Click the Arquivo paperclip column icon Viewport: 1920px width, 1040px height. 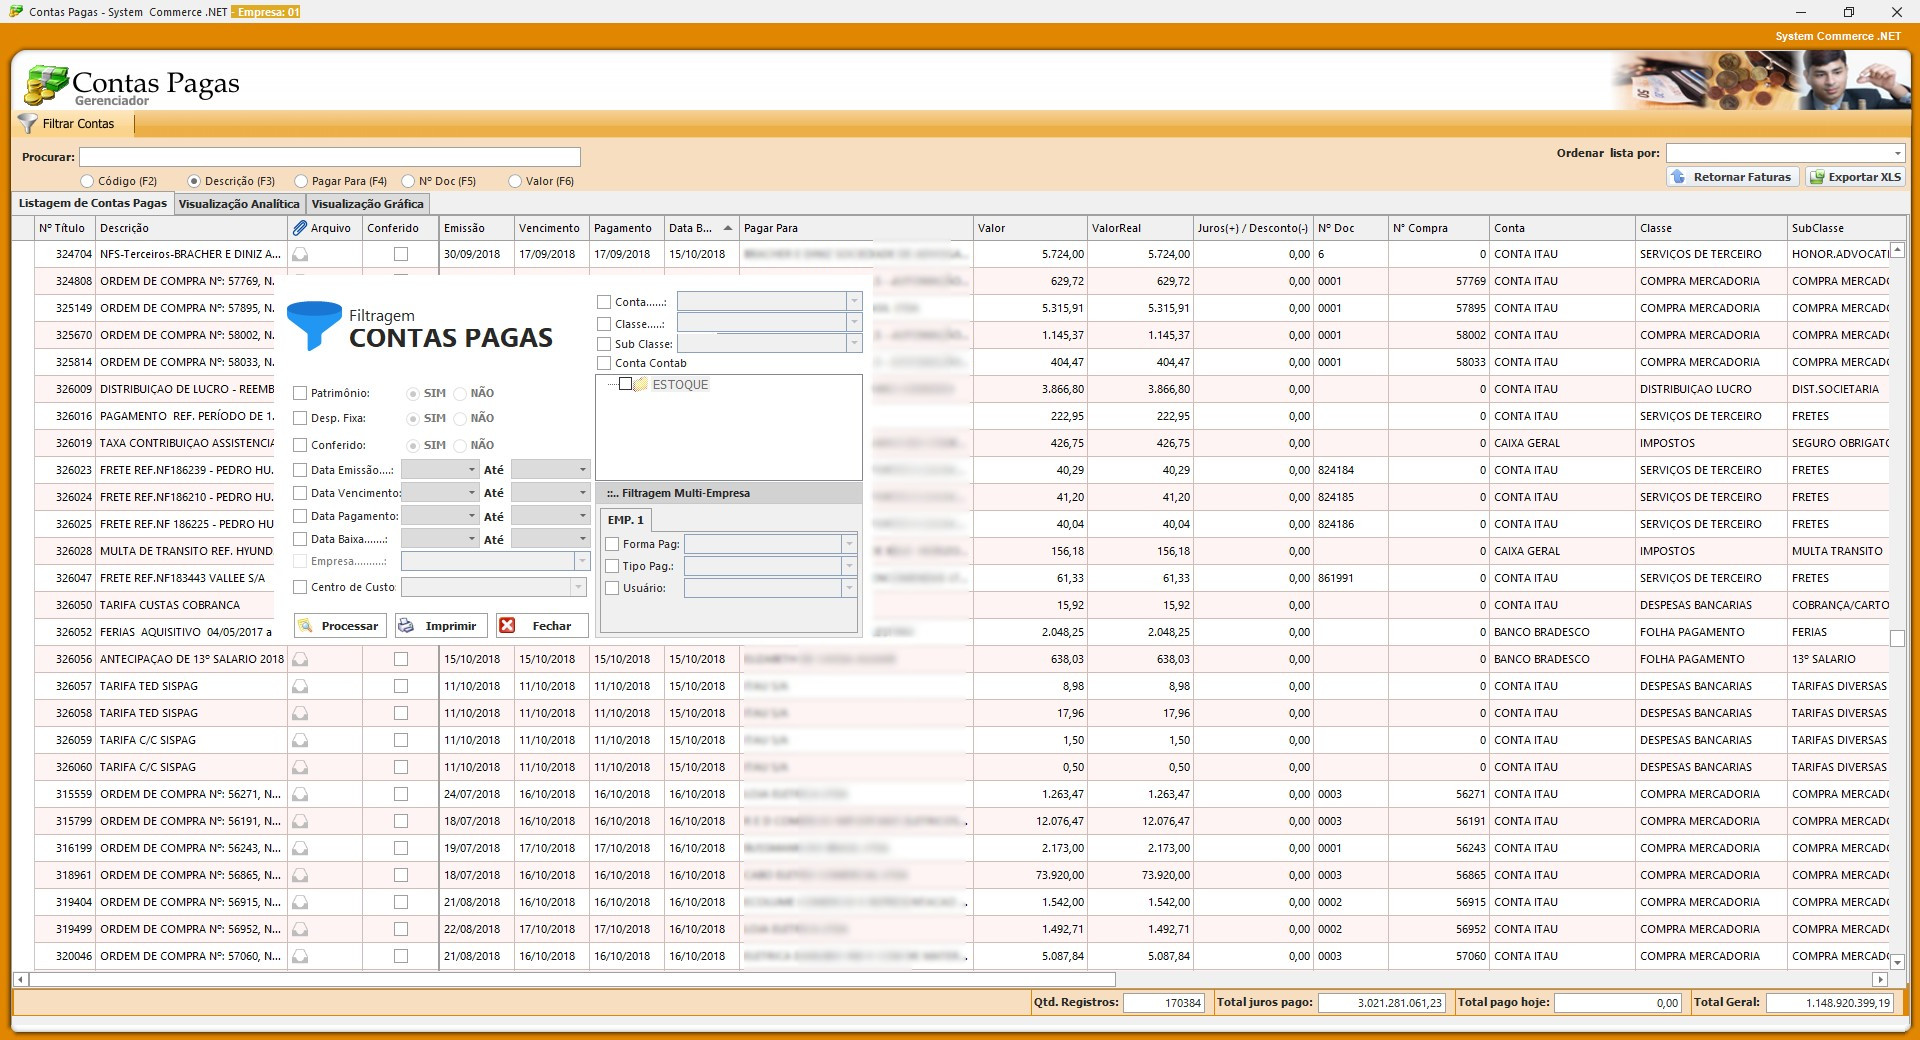(x=300, y=228)
